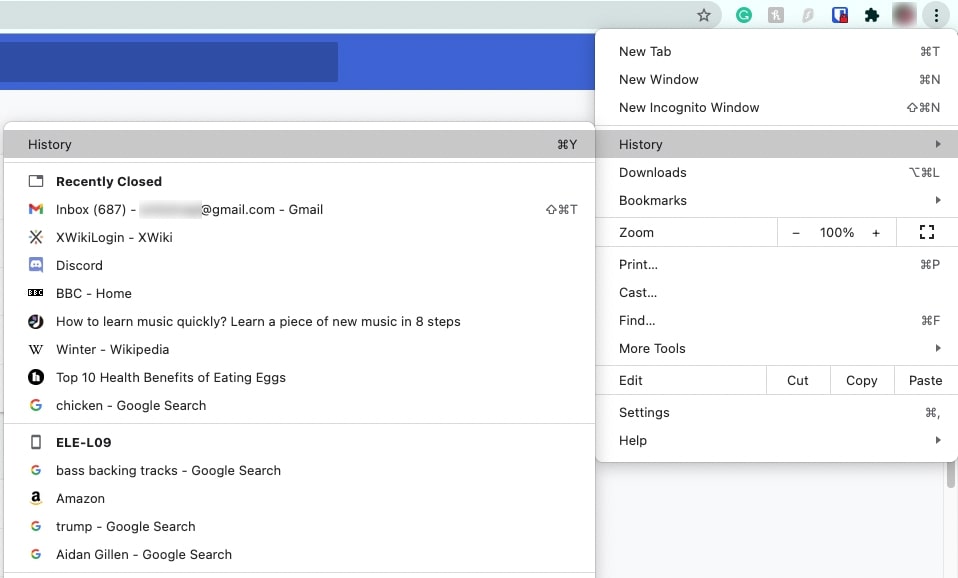Open Amazon from ELE-L09 device

pyautogui.click(x=299, y=499)
